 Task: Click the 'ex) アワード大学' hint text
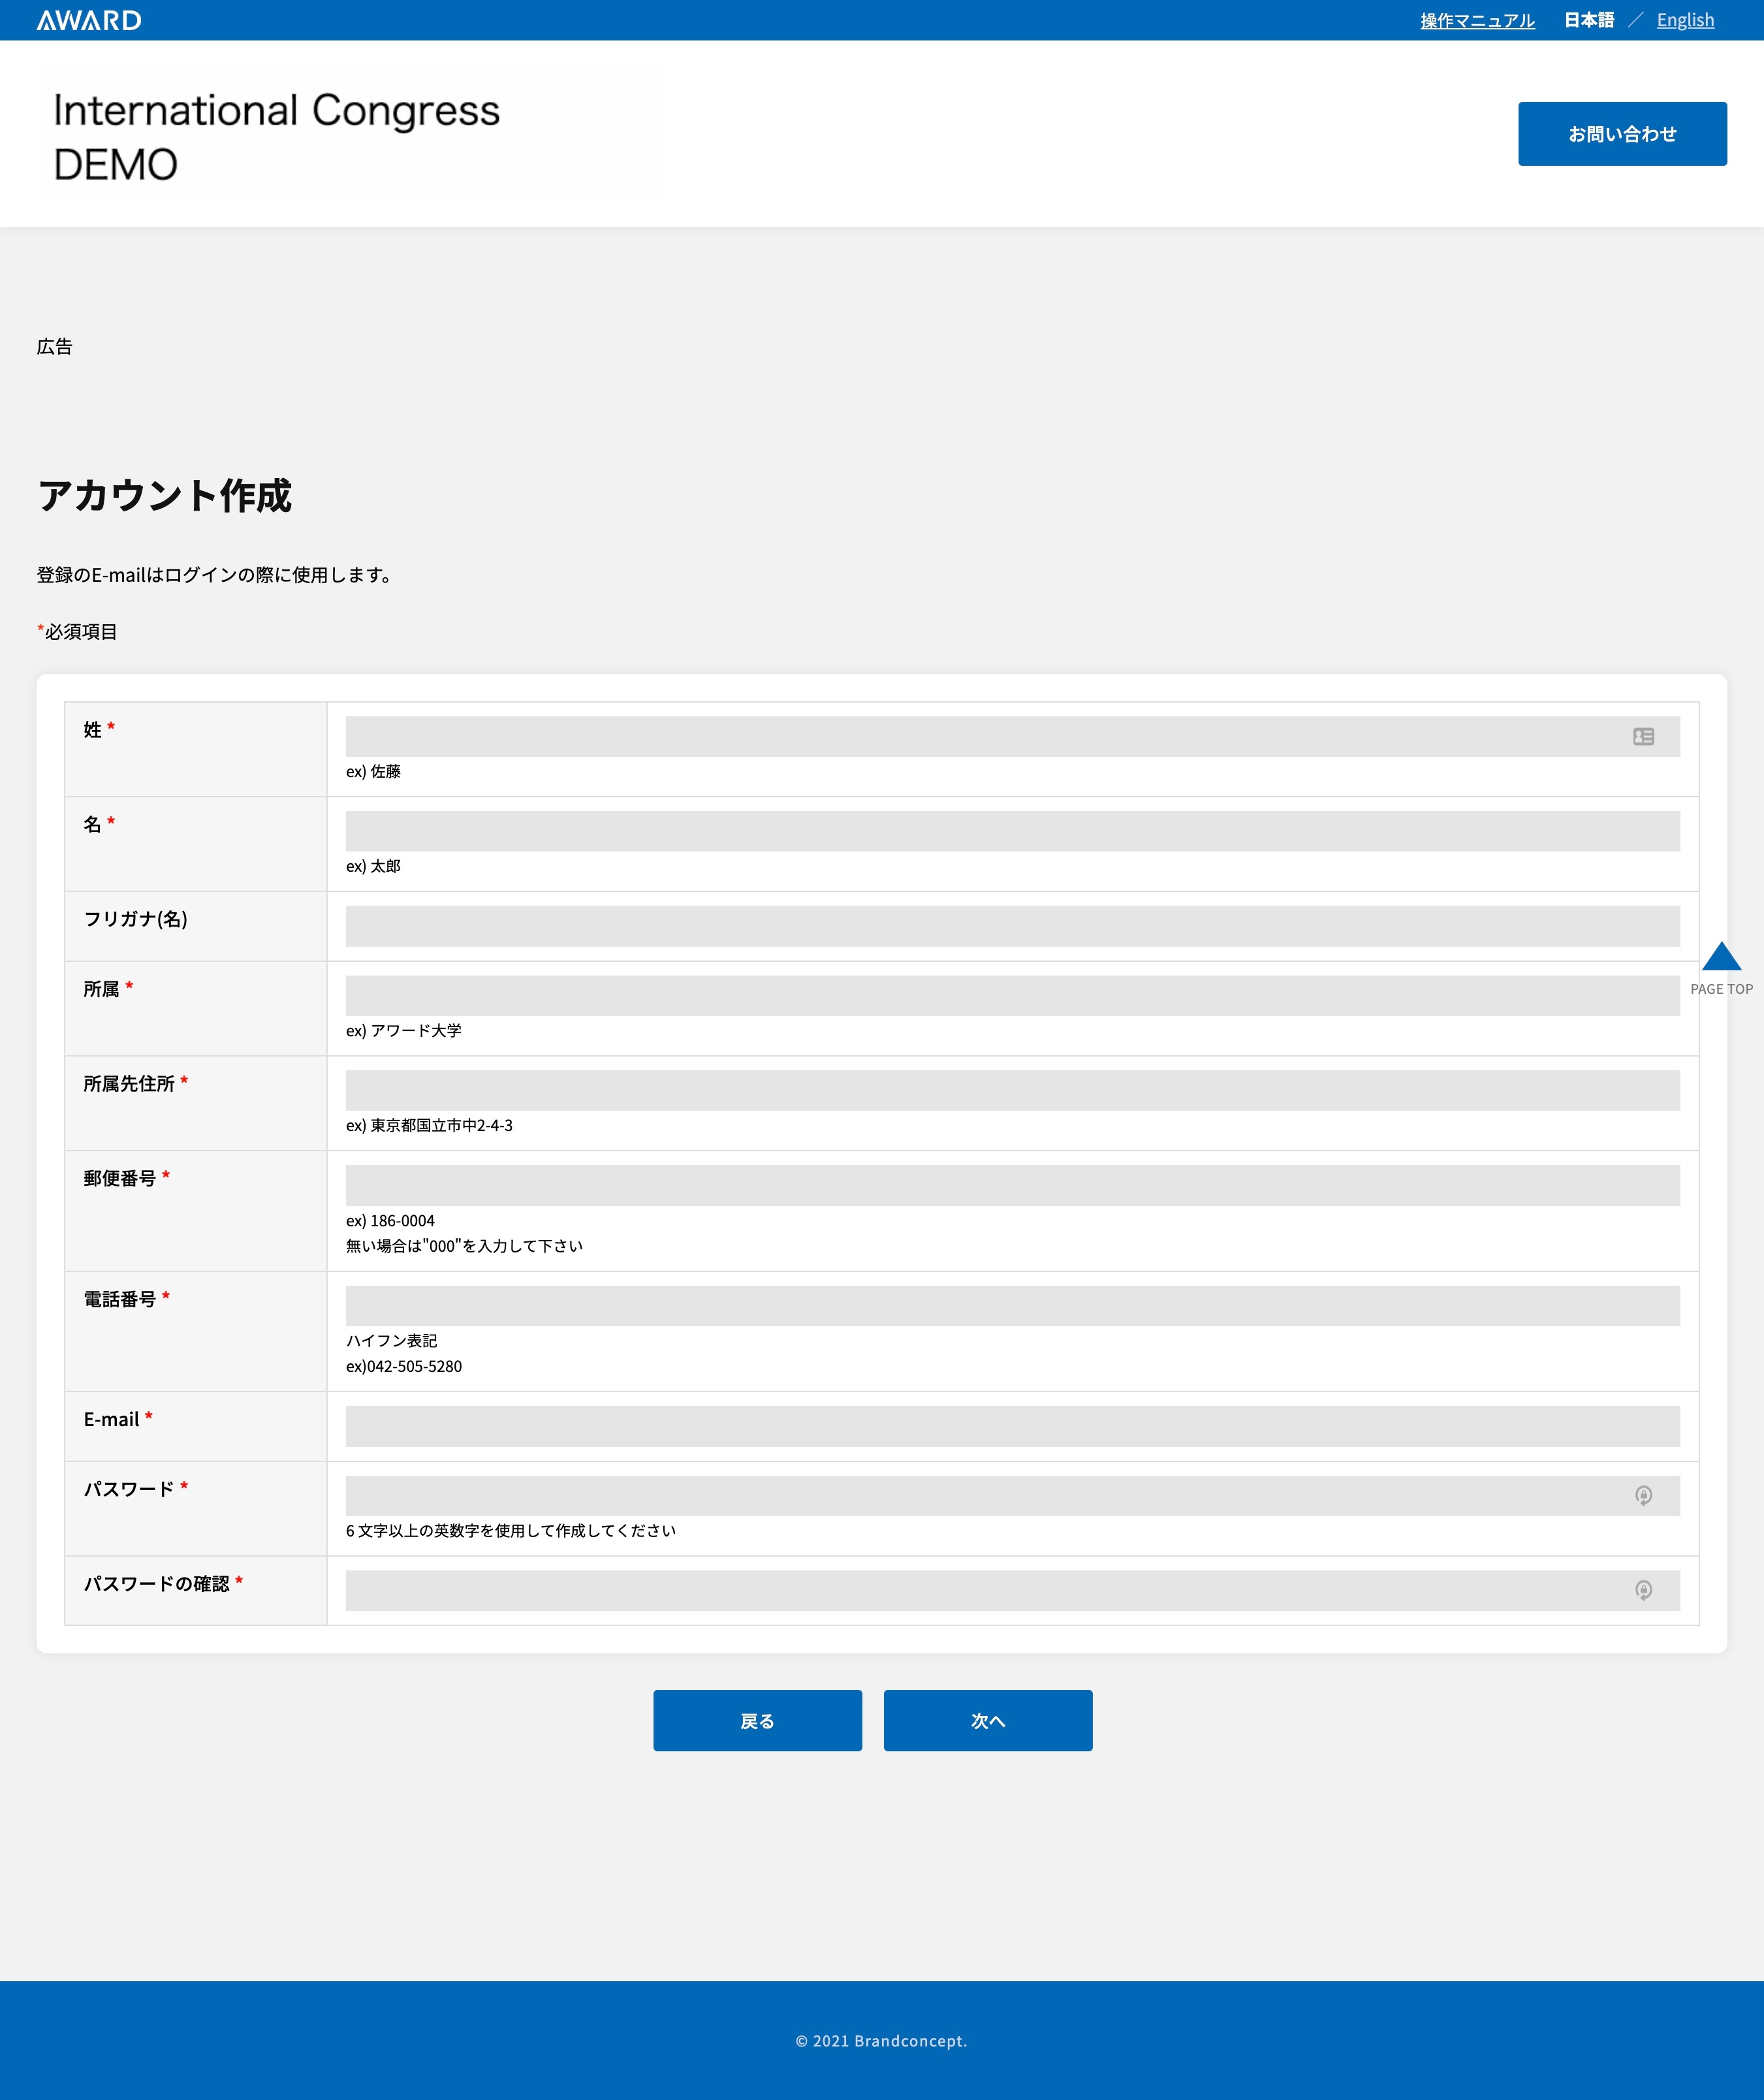(403, 1030)
